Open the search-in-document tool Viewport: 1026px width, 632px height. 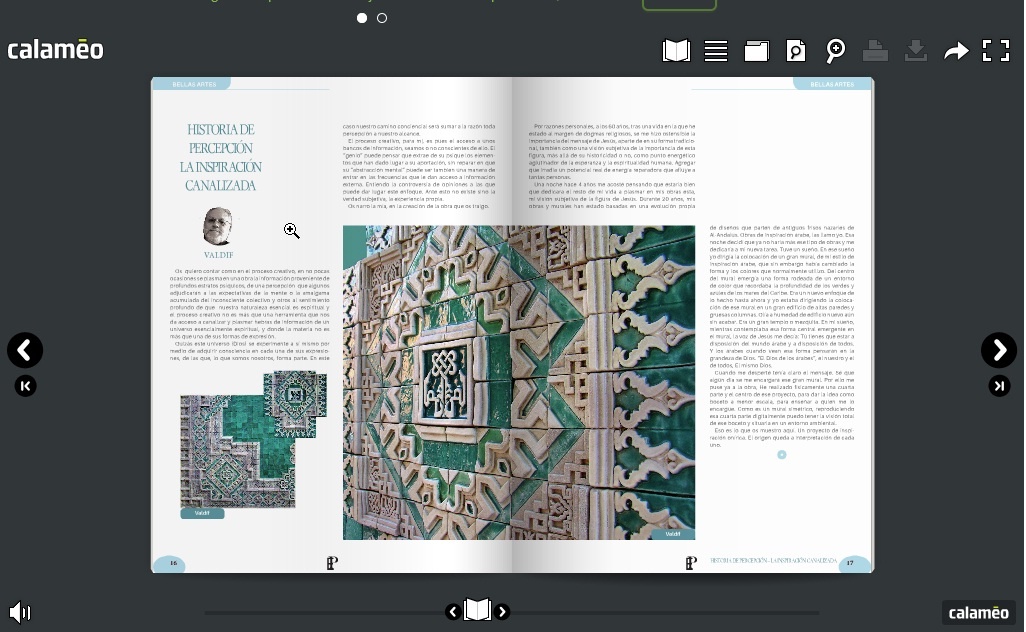coord(796,50)
